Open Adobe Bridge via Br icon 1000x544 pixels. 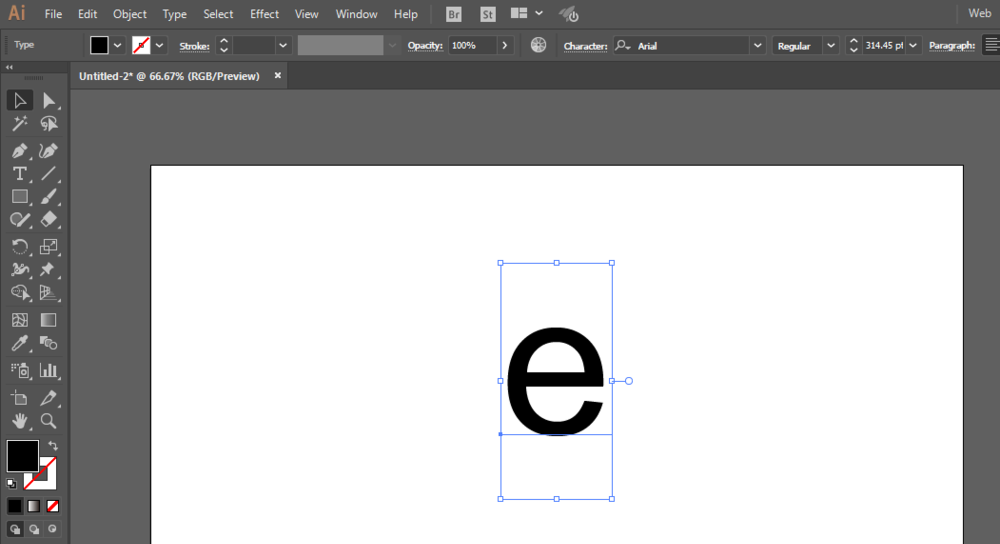click(454, 14)
